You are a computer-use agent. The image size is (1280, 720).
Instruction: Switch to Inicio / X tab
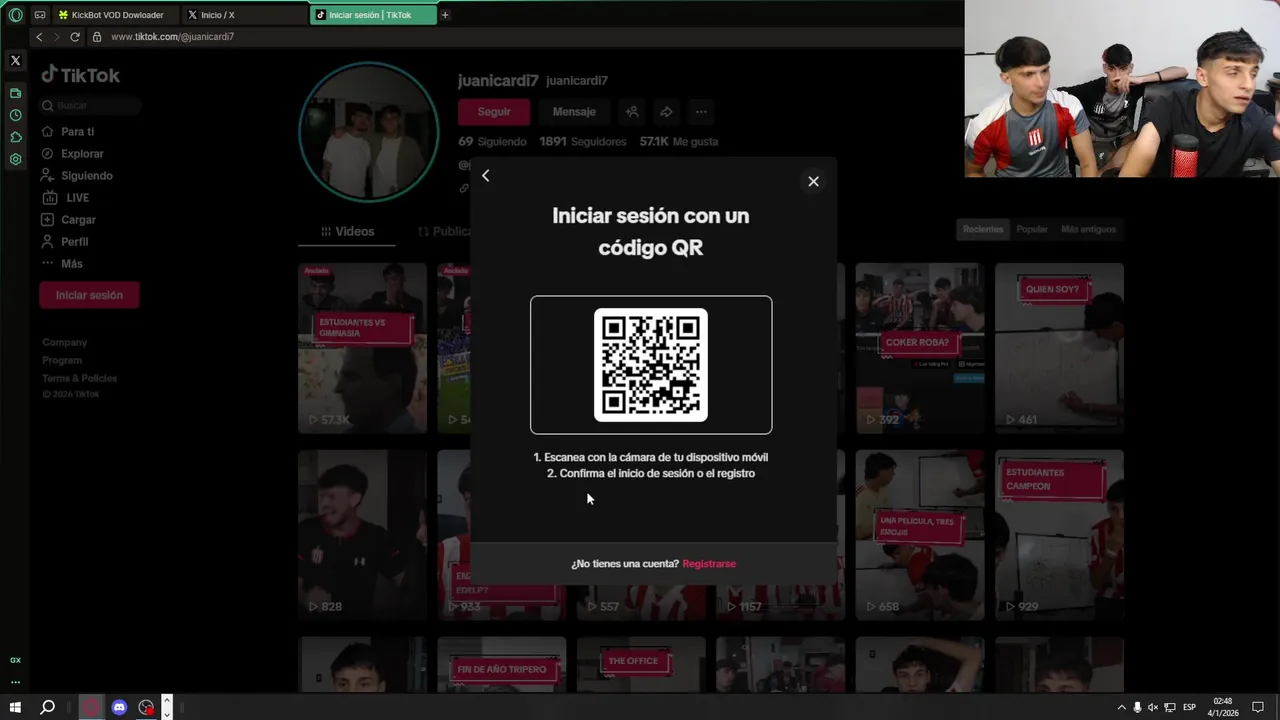tap(245, 15)
